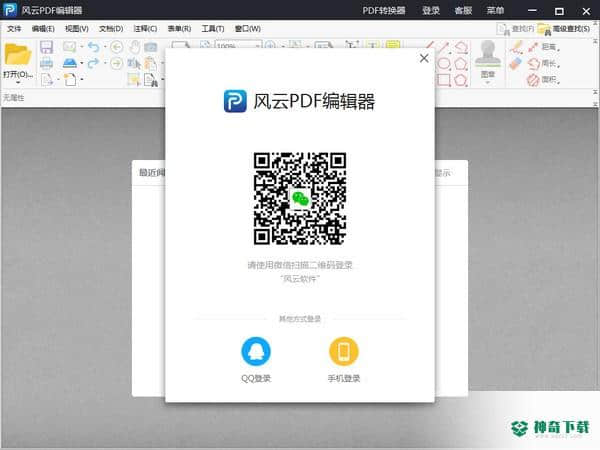The image size is (600, 450).
Task: Select the eraser tool
Action: [x=516, y=64]
